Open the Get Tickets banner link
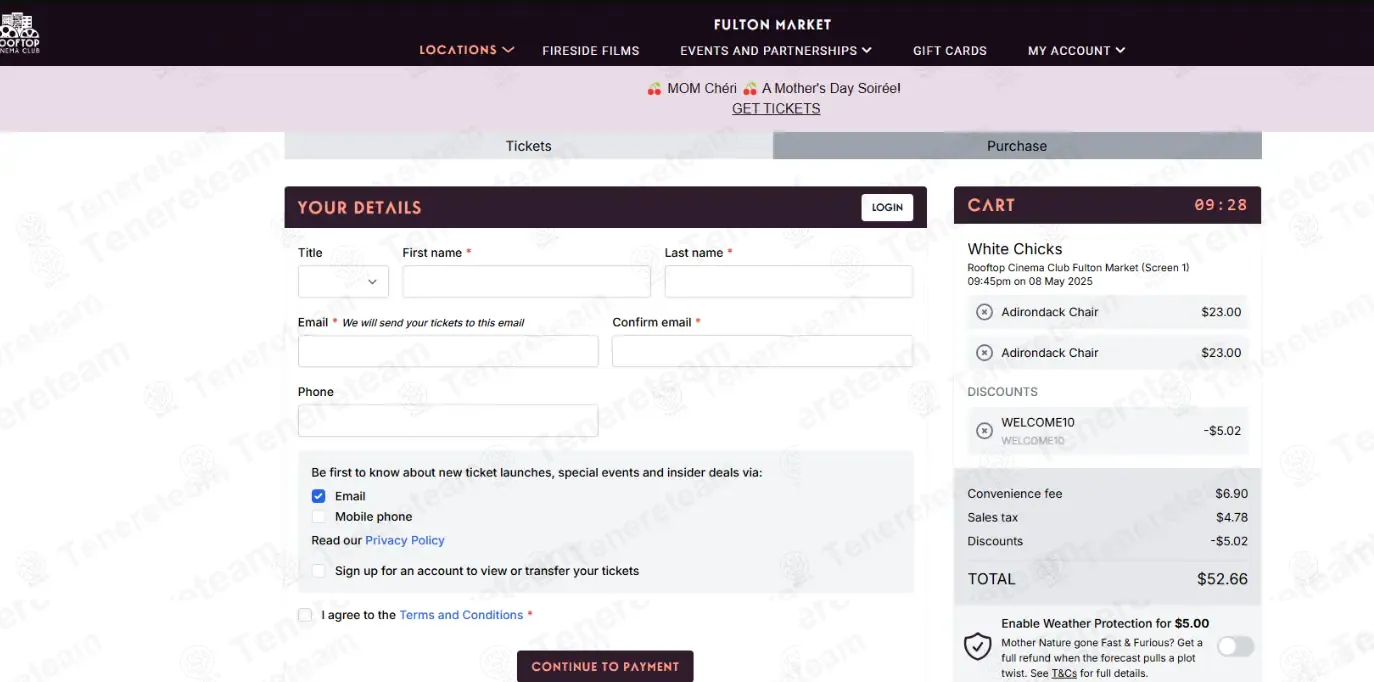 (776, 109)
